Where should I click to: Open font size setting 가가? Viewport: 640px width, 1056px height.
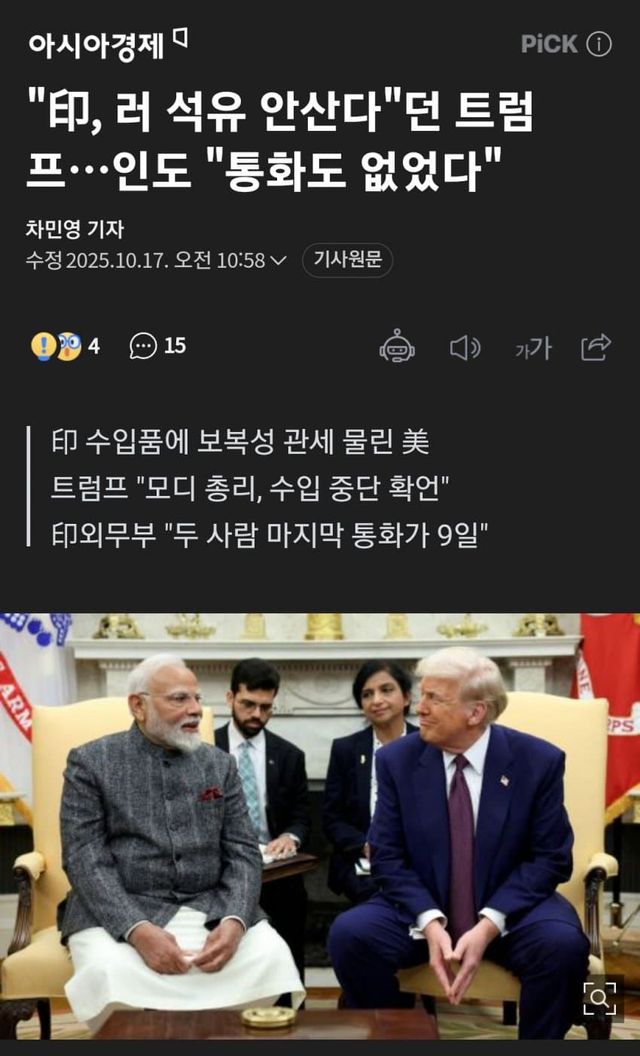[533, 348]
